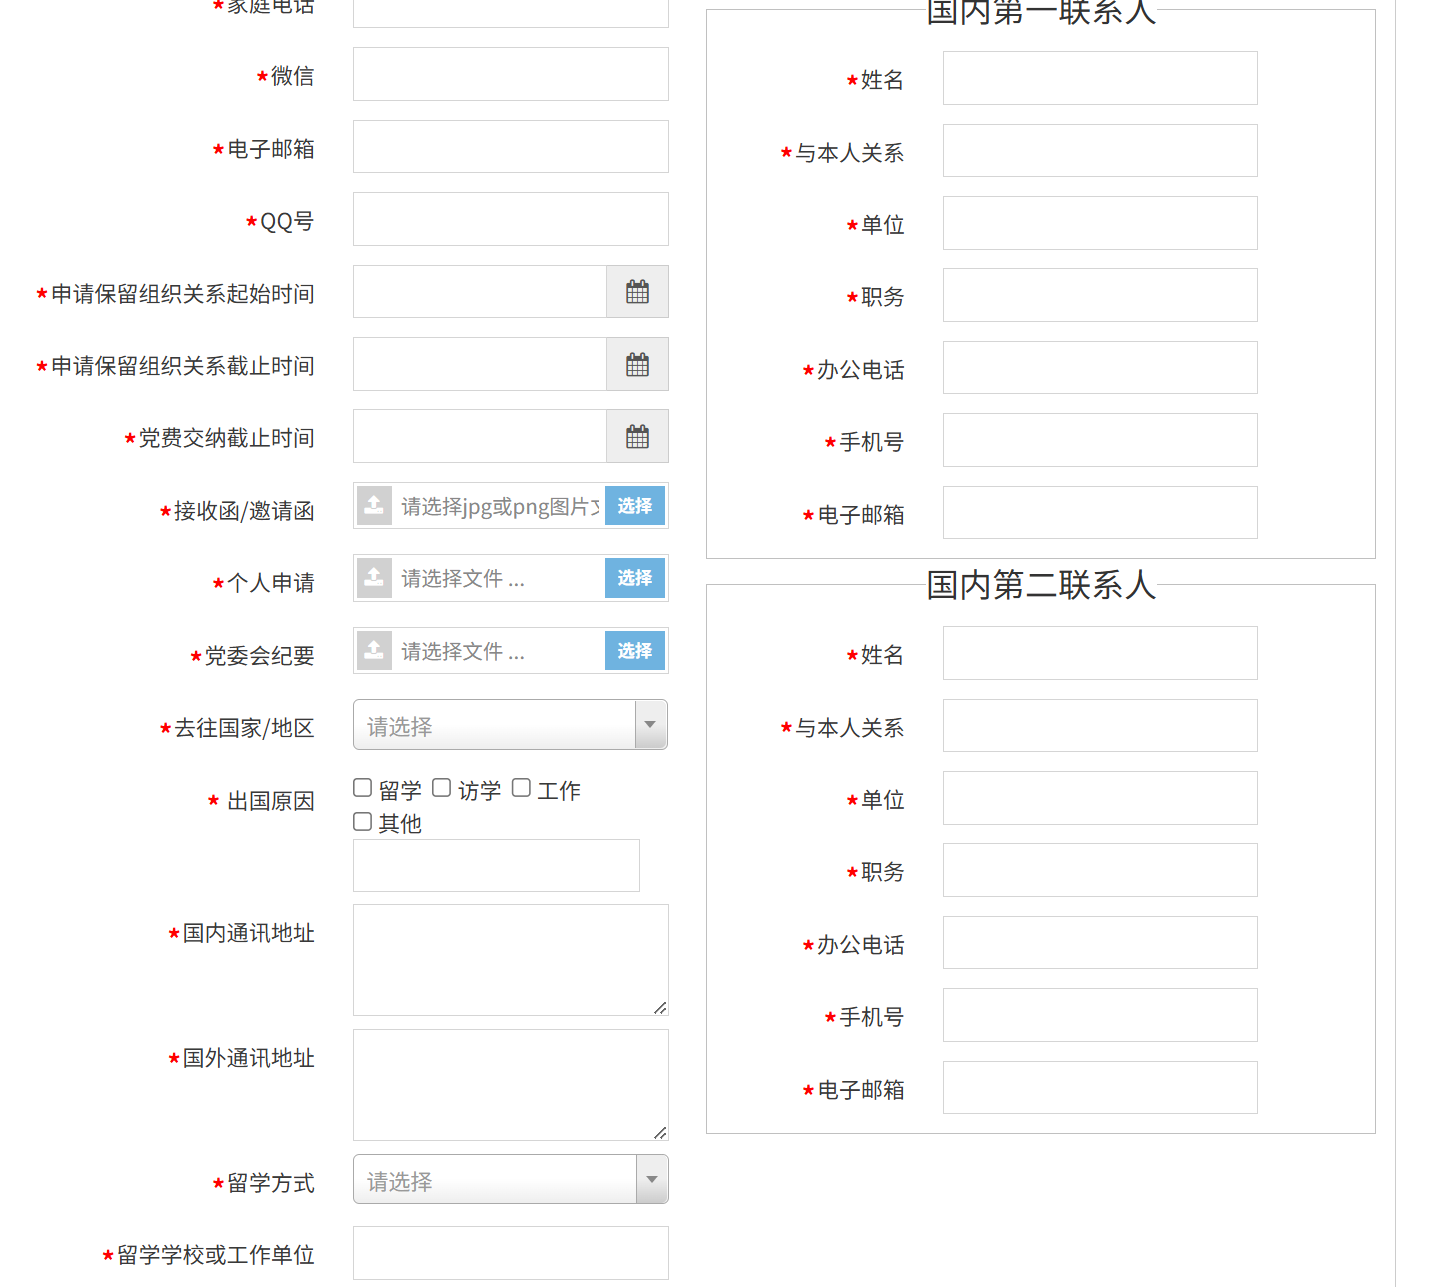The width and height of the screenshot is (1450, 1287).
Task: Open calendar for 申请保留组织关系截止时间
Action: click(637, 365)
